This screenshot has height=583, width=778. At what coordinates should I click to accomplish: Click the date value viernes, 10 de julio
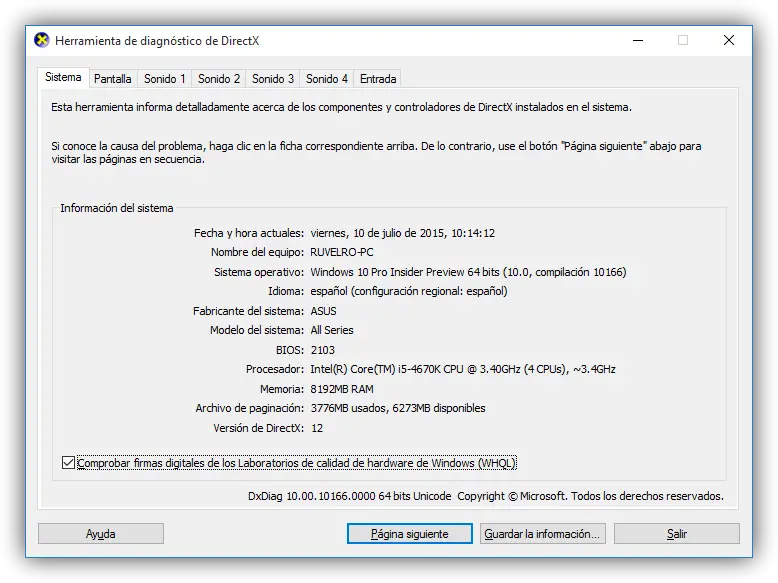tap(402, 233)
